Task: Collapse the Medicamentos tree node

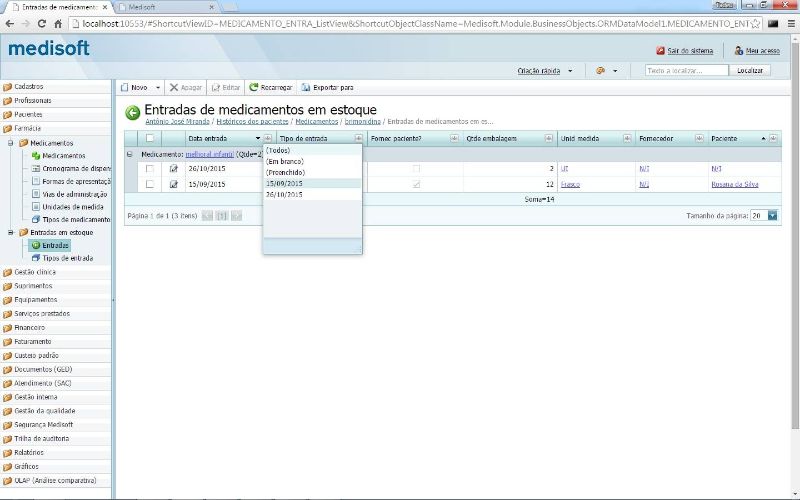Action: pyautogui.click(x=10, y=143)
